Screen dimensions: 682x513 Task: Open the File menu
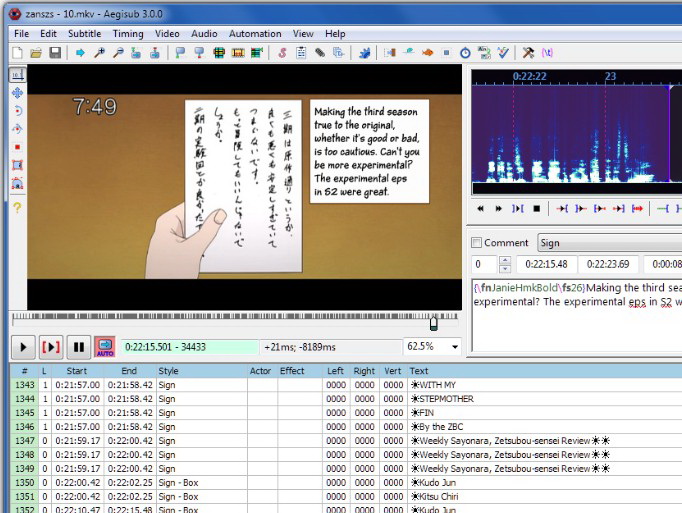pyautogui.click(x=21, y=34)
